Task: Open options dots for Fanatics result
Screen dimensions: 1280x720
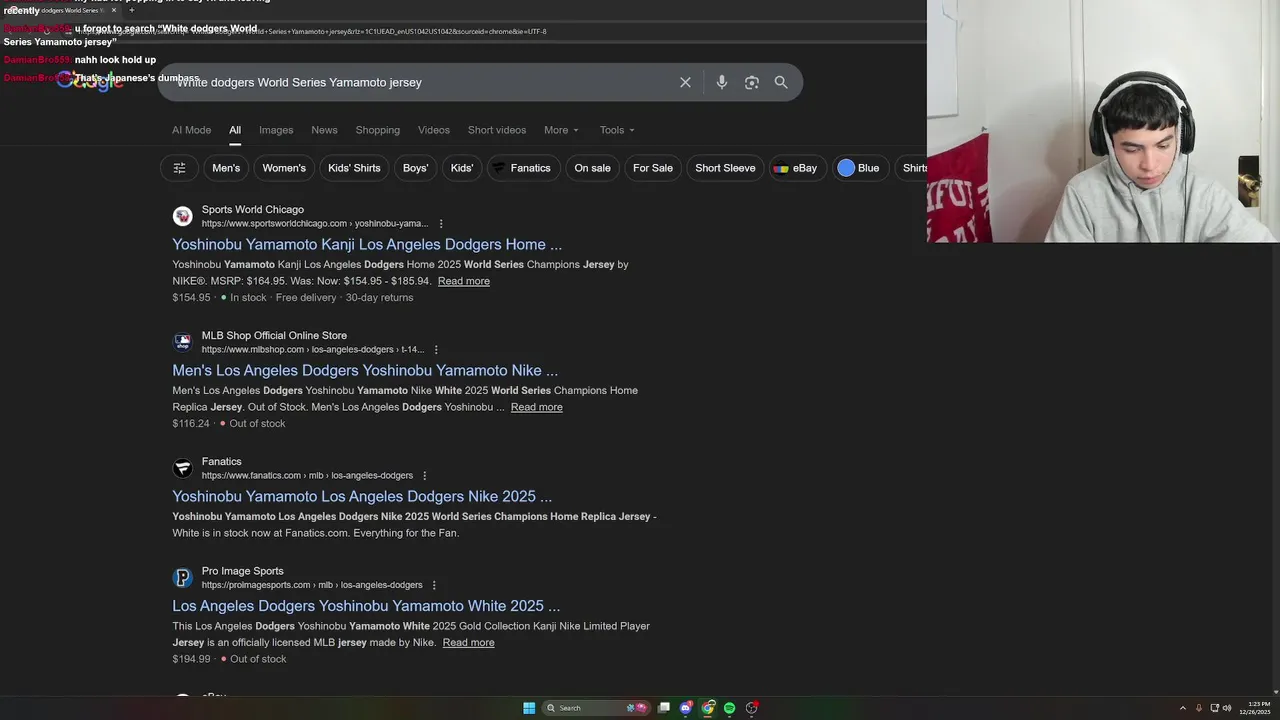Action: tap(424, 476)
